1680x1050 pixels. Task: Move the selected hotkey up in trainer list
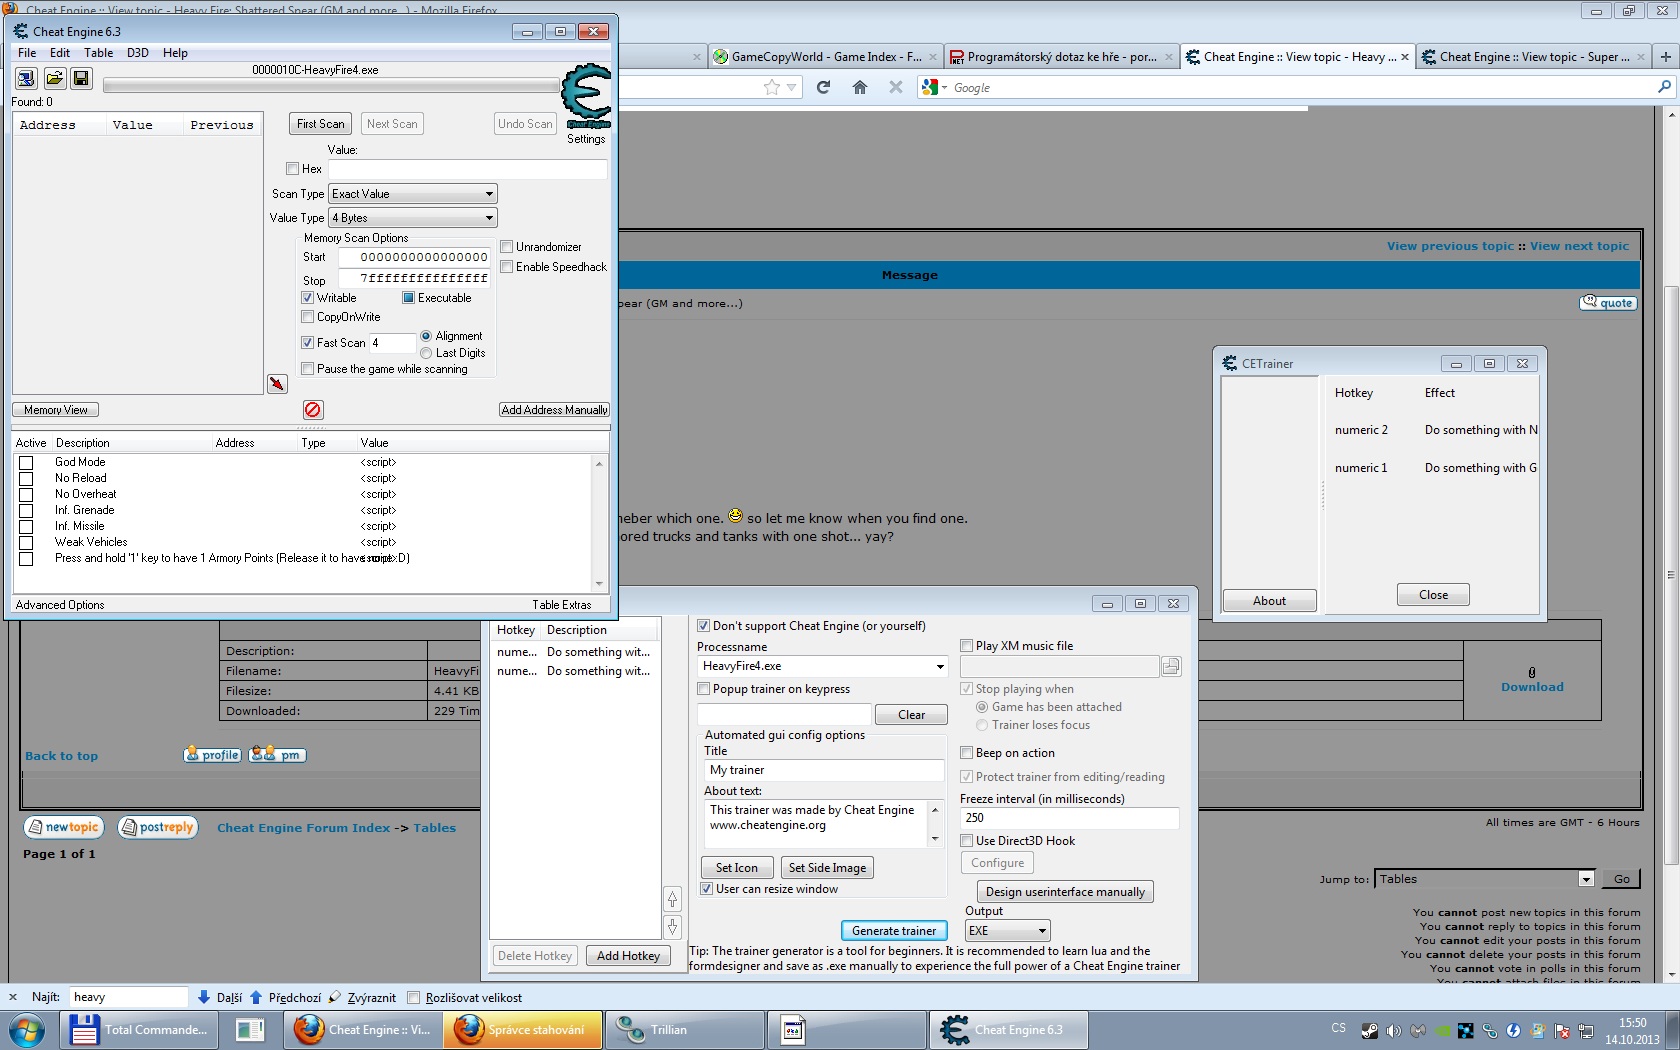click(x=673, y=899)
